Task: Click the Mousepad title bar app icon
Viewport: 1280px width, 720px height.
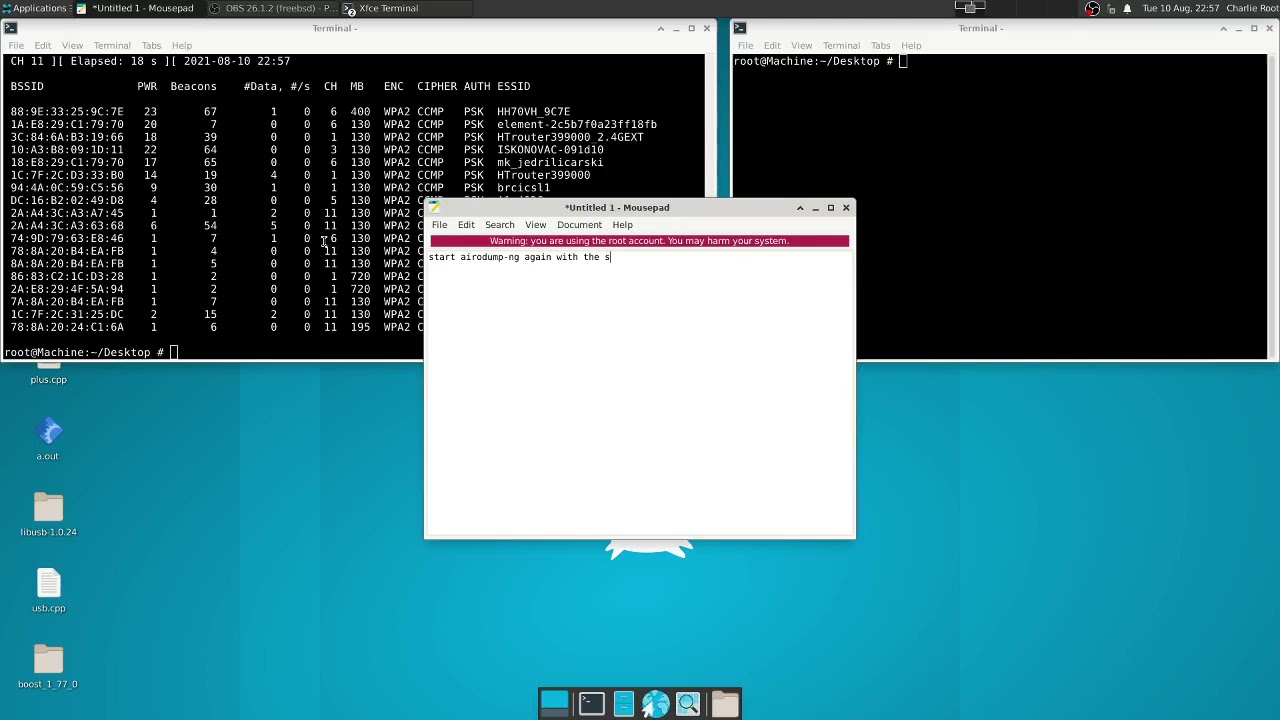Action: [435, 207]
